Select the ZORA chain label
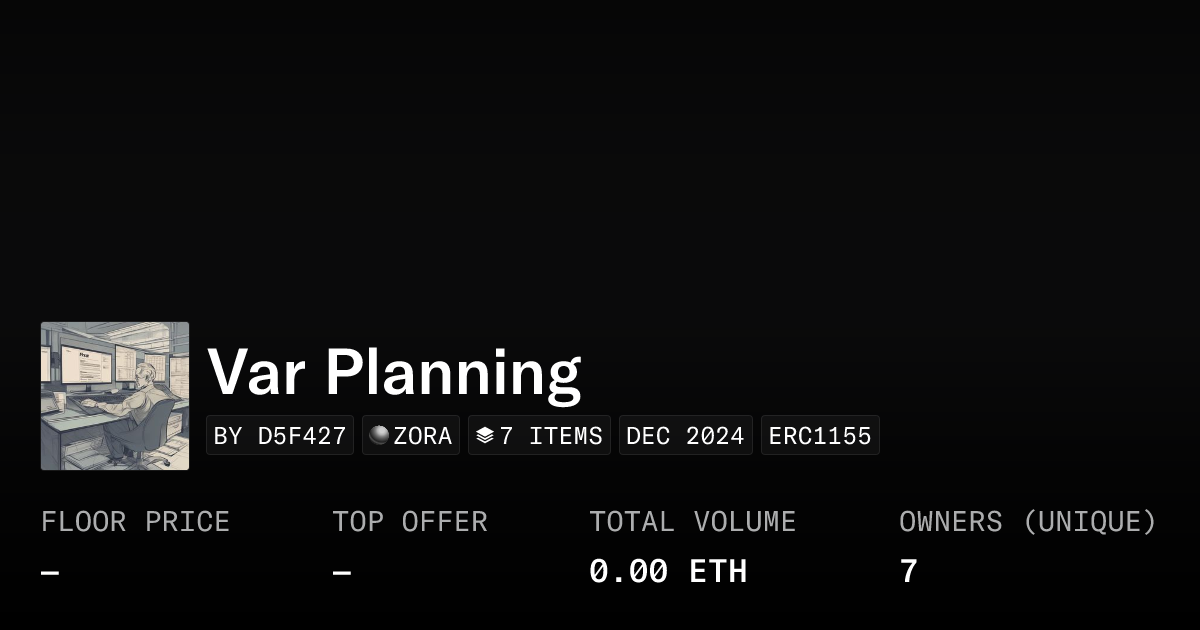The height and width of the screenshot is (630, 1200). click(423, 436)
